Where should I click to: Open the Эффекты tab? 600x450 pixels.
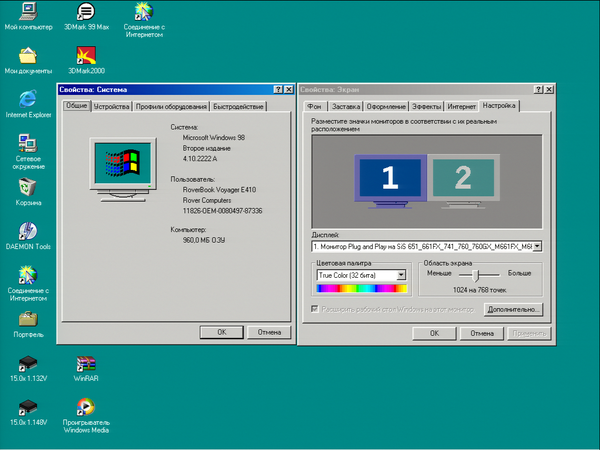click(x=427, y=107)
